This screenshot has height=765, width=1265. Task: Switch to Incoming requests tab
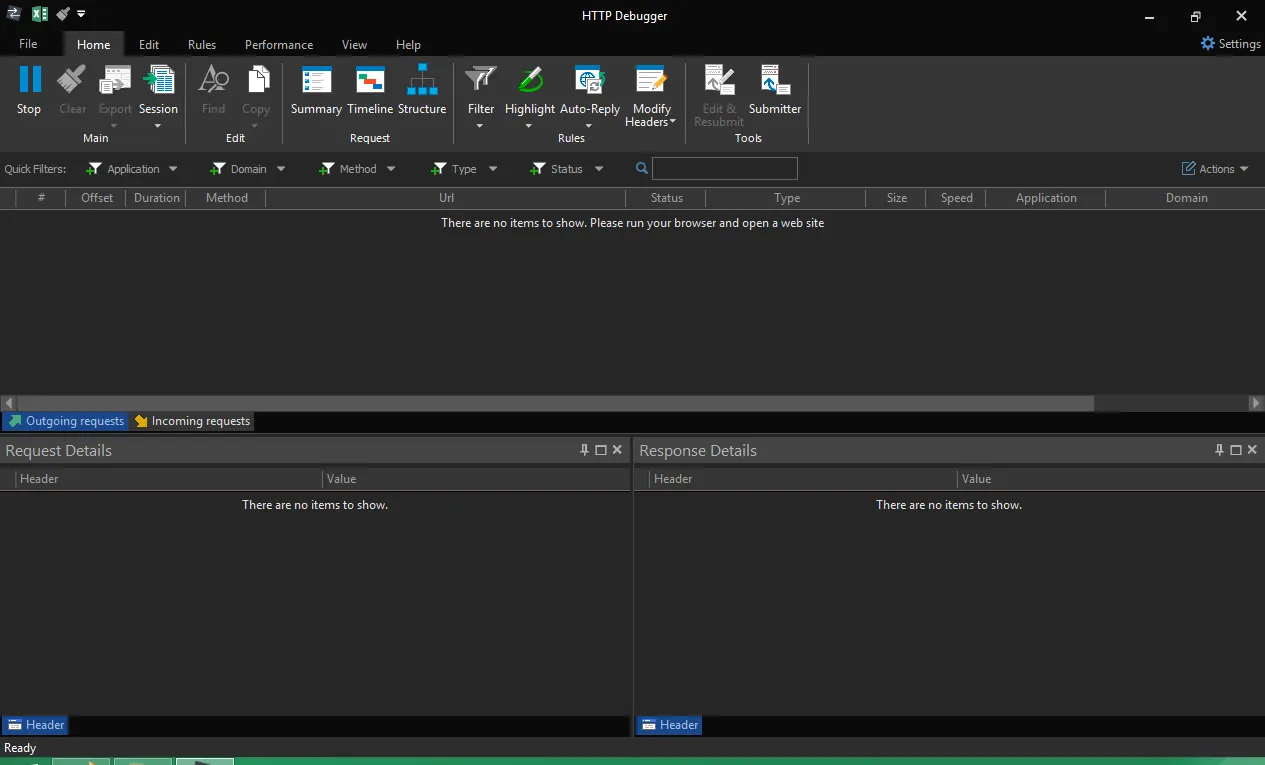(x=192, y=421)
